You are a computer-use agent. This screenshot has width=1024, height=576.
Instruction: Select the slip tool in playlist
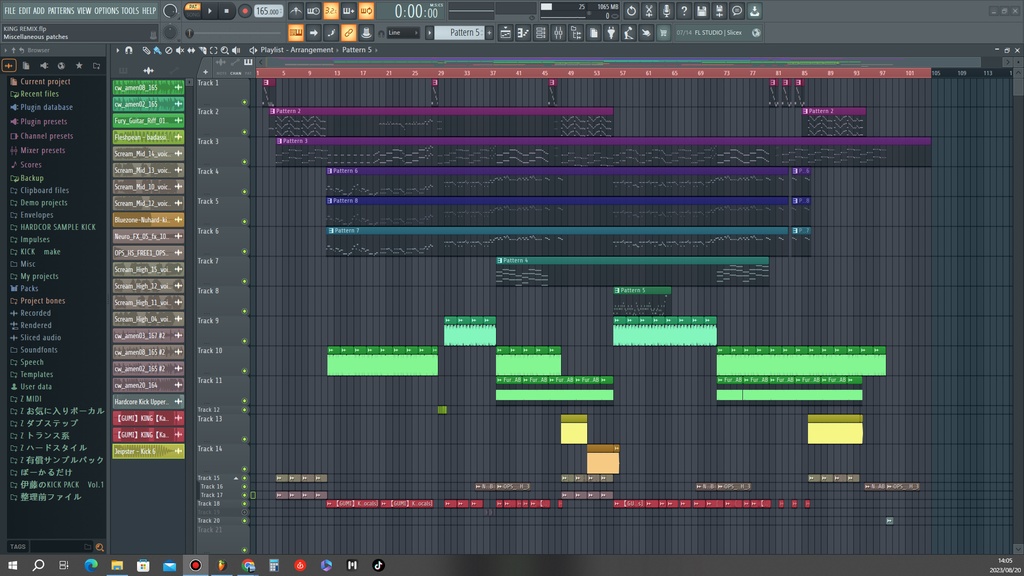coord(191,50)
